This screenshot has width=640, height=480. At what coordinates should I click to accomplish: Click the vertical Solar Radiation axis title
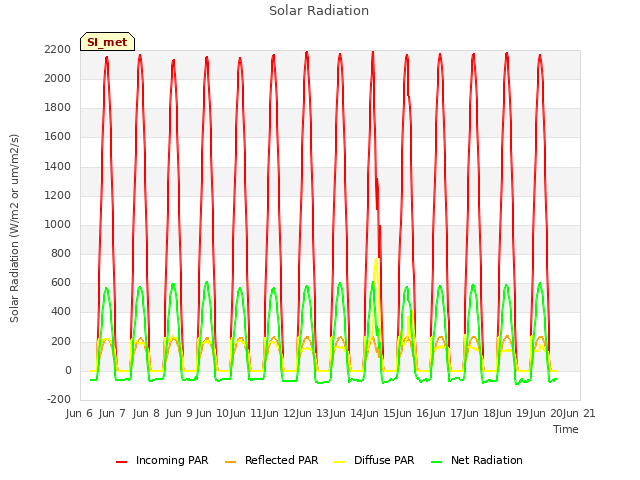click(x=14, y=228)
